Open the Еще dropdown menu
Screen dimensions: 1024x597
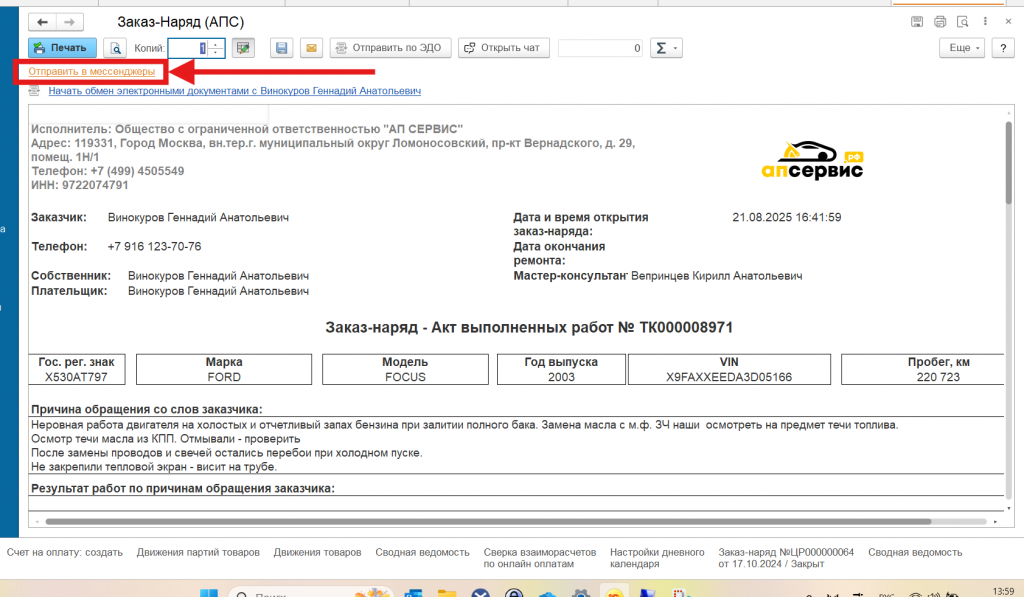[962, 48]
